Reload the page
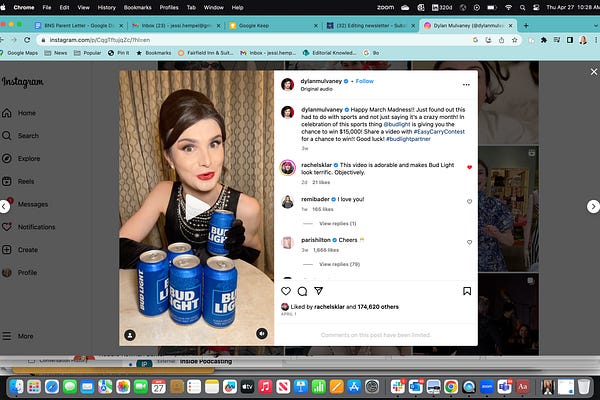The image size is (600, 400). [x=27, y=40]
